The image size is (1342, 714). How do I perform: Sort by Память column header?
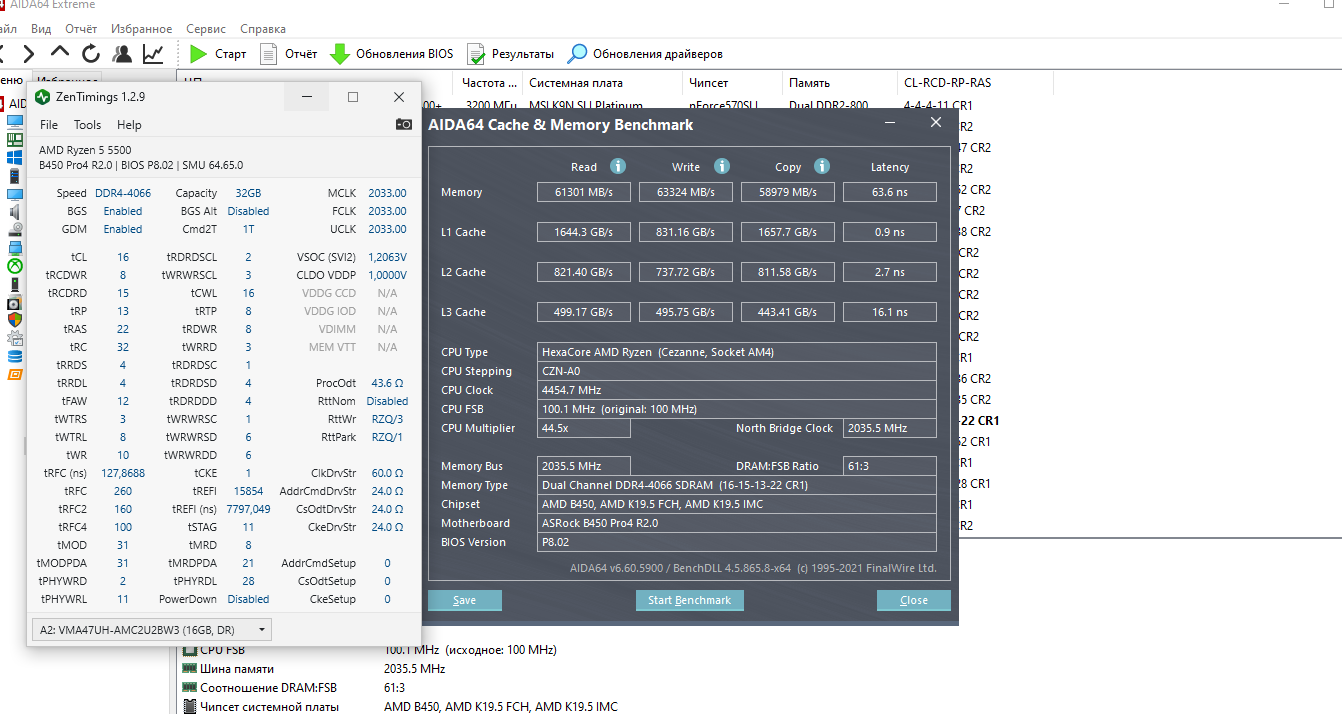[840, 83]
